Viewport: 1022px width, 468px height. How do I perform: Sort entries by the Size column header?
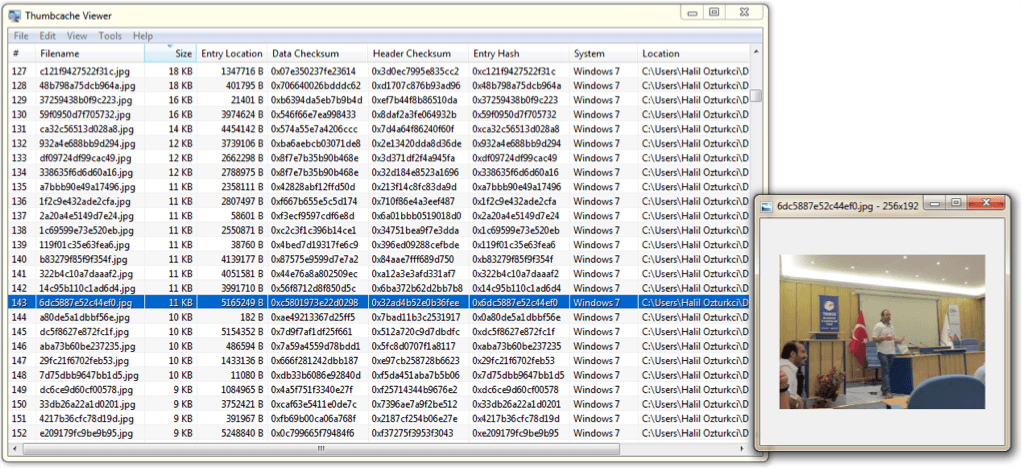click(x=182, y=54)
